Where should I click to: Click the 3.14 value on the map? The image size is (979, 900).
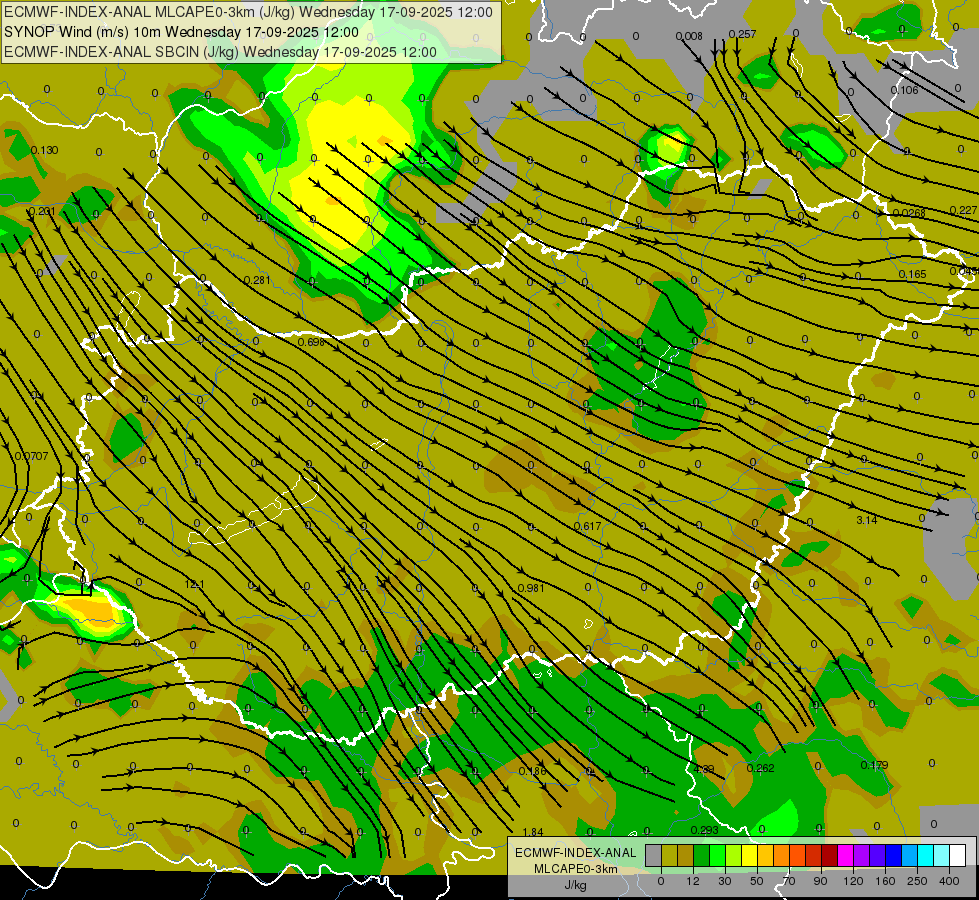point(867,520)
